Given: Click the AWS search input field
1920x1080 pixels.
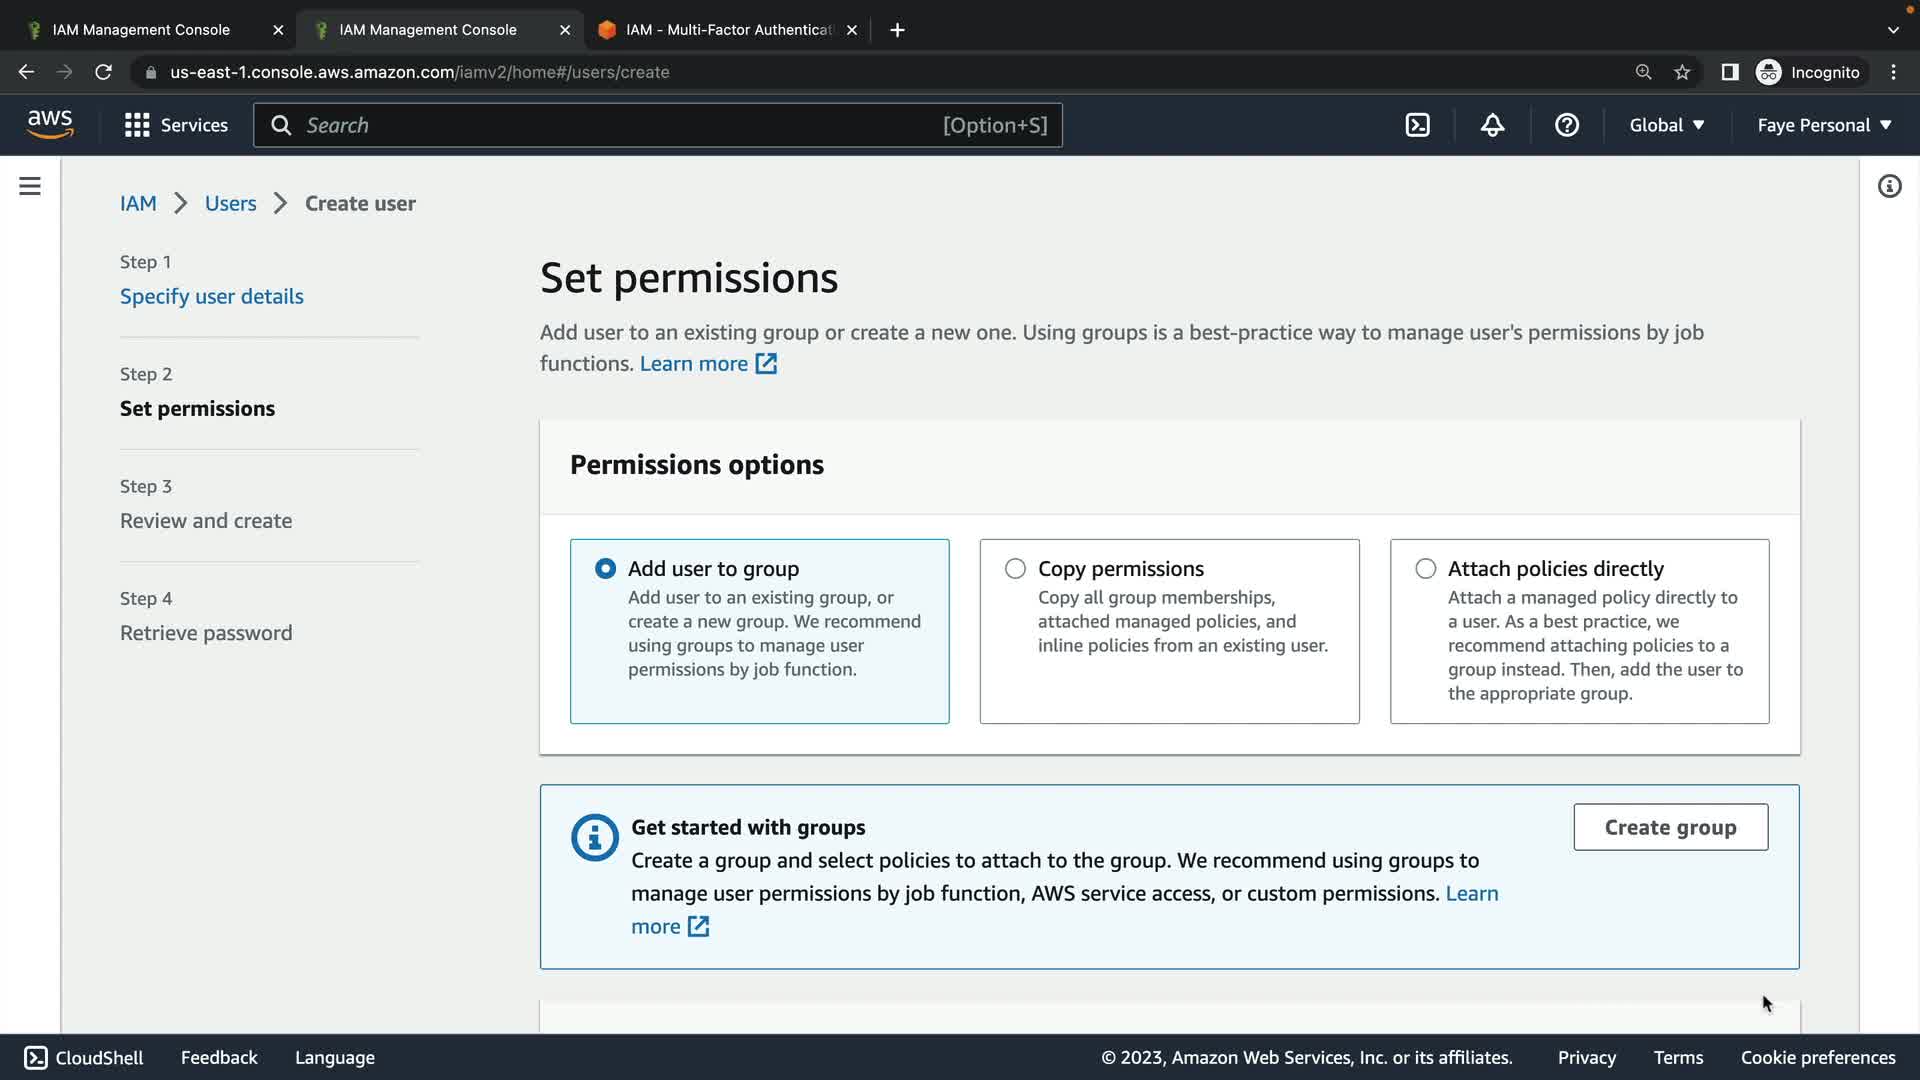Looking at the screenshot, I should (620, 125).
